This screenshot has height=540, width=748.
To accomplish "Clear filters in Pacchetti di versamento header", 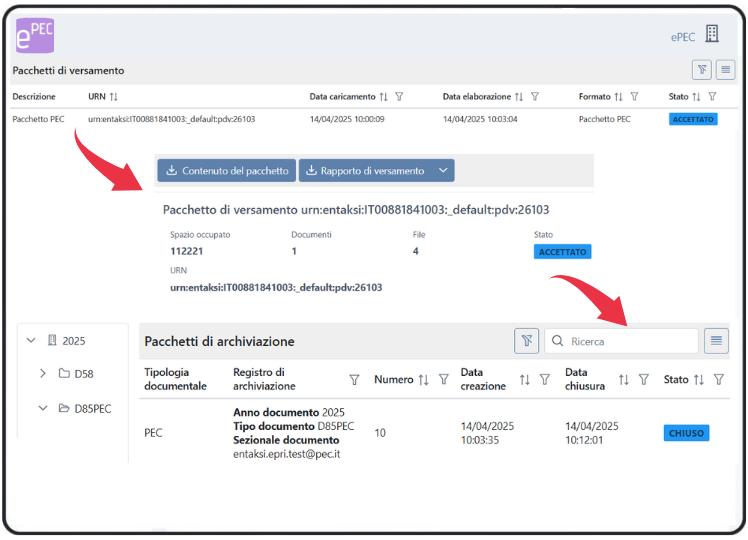I will (702, 70).
